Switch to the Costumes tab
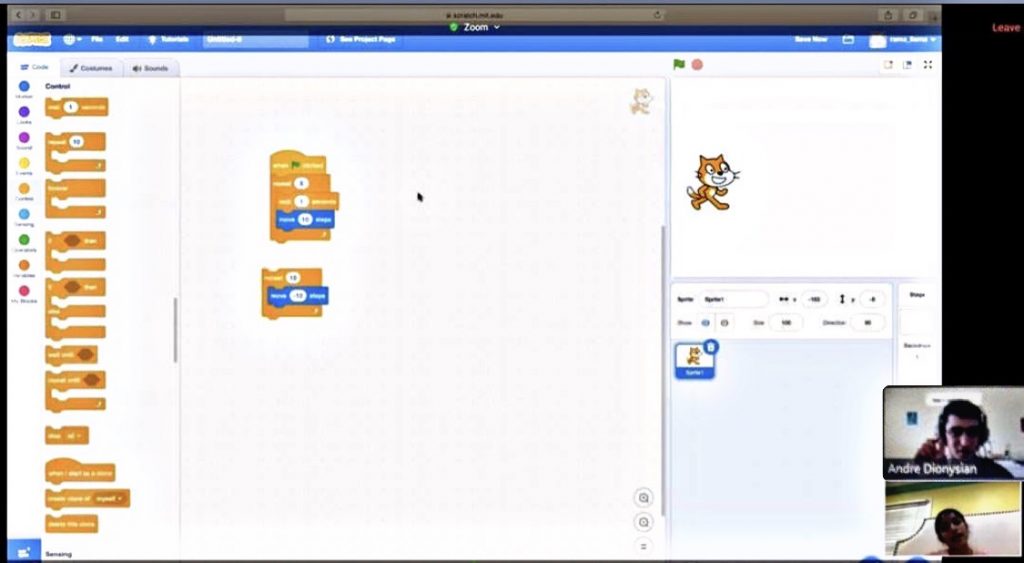 pos(92,68)
